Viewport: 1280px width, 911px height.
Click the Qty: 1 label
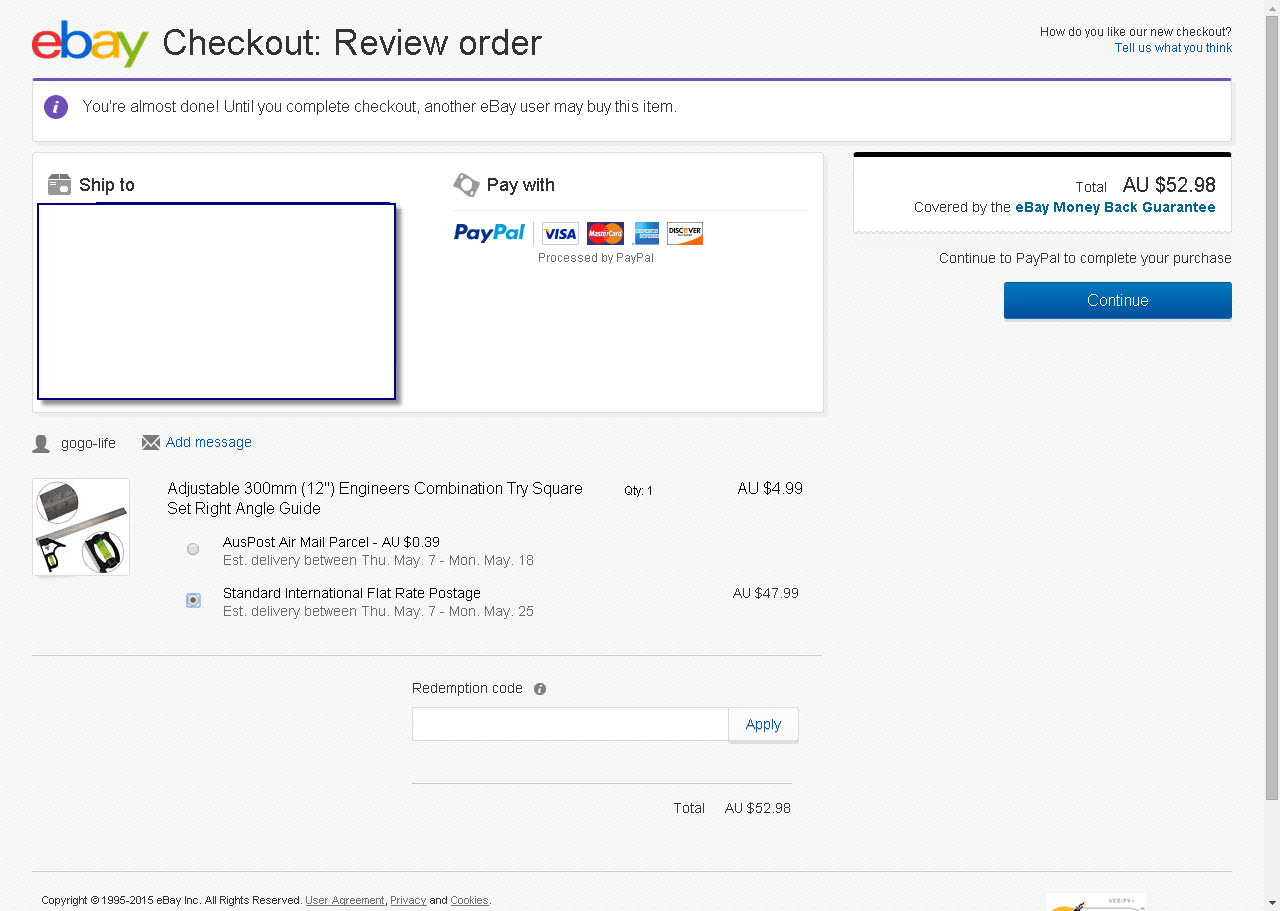(x=638, y=491)
